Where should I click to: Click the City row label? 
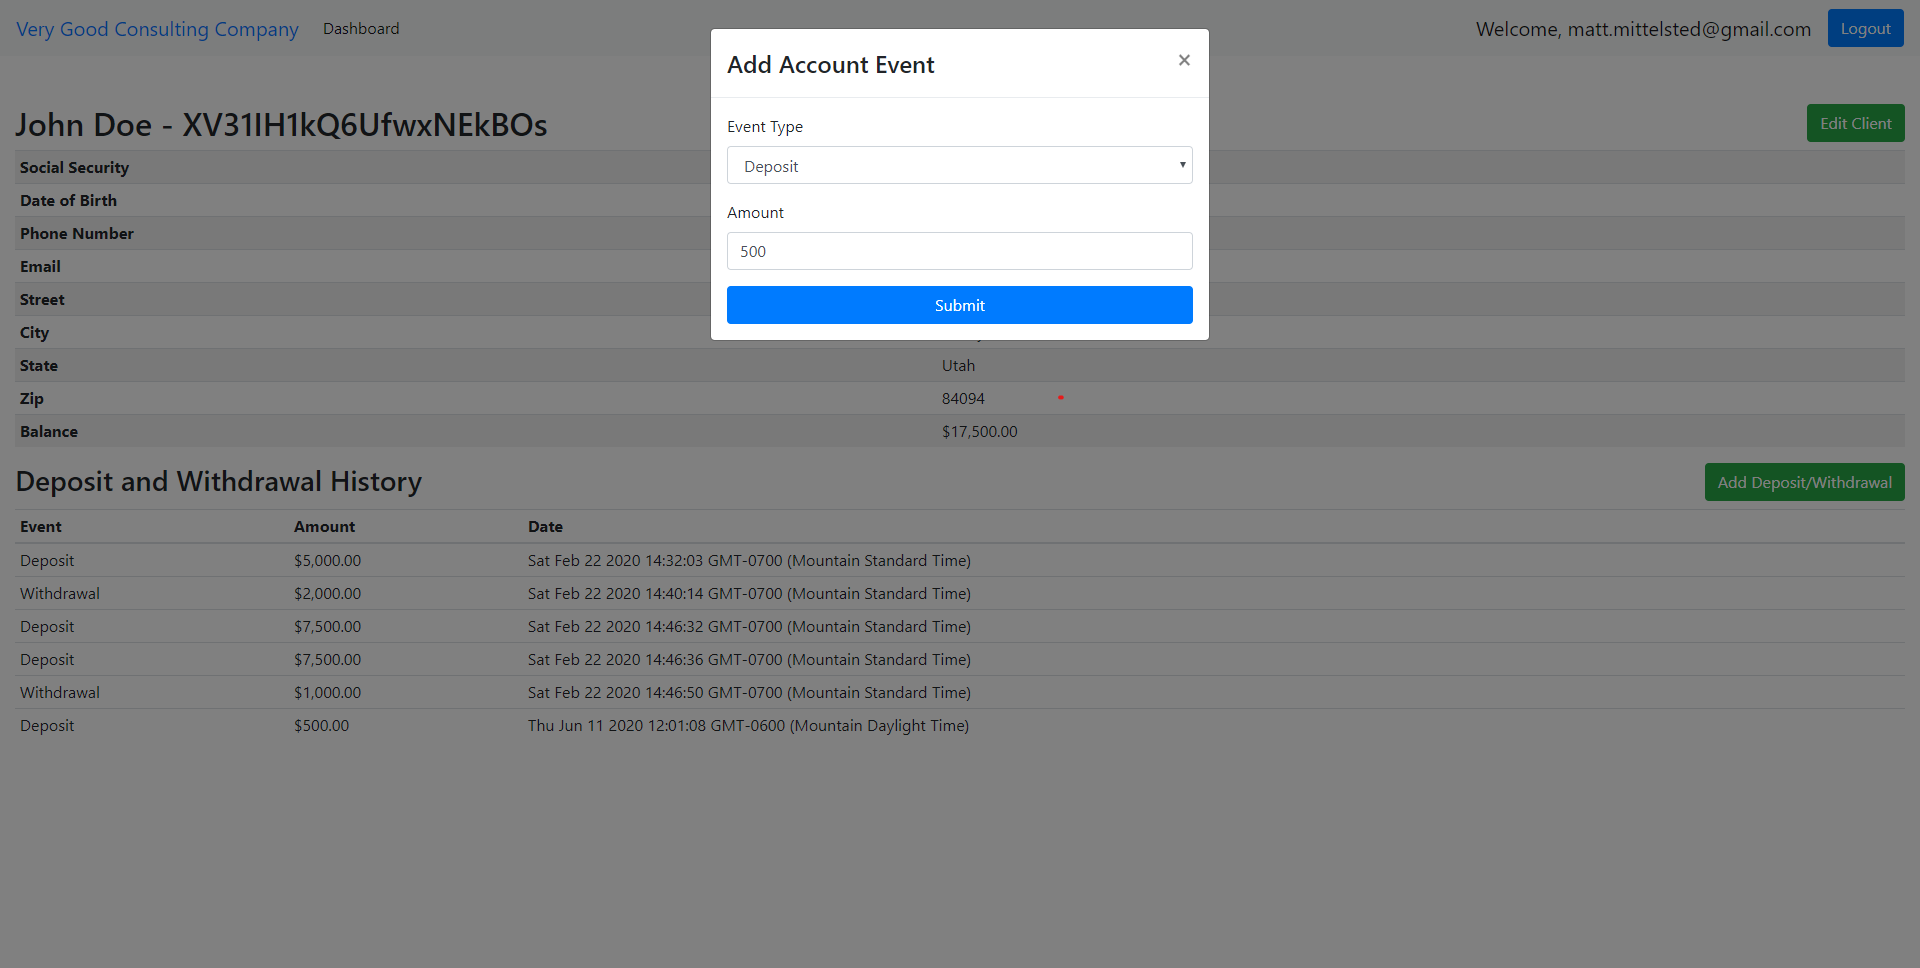click(34, 332)
